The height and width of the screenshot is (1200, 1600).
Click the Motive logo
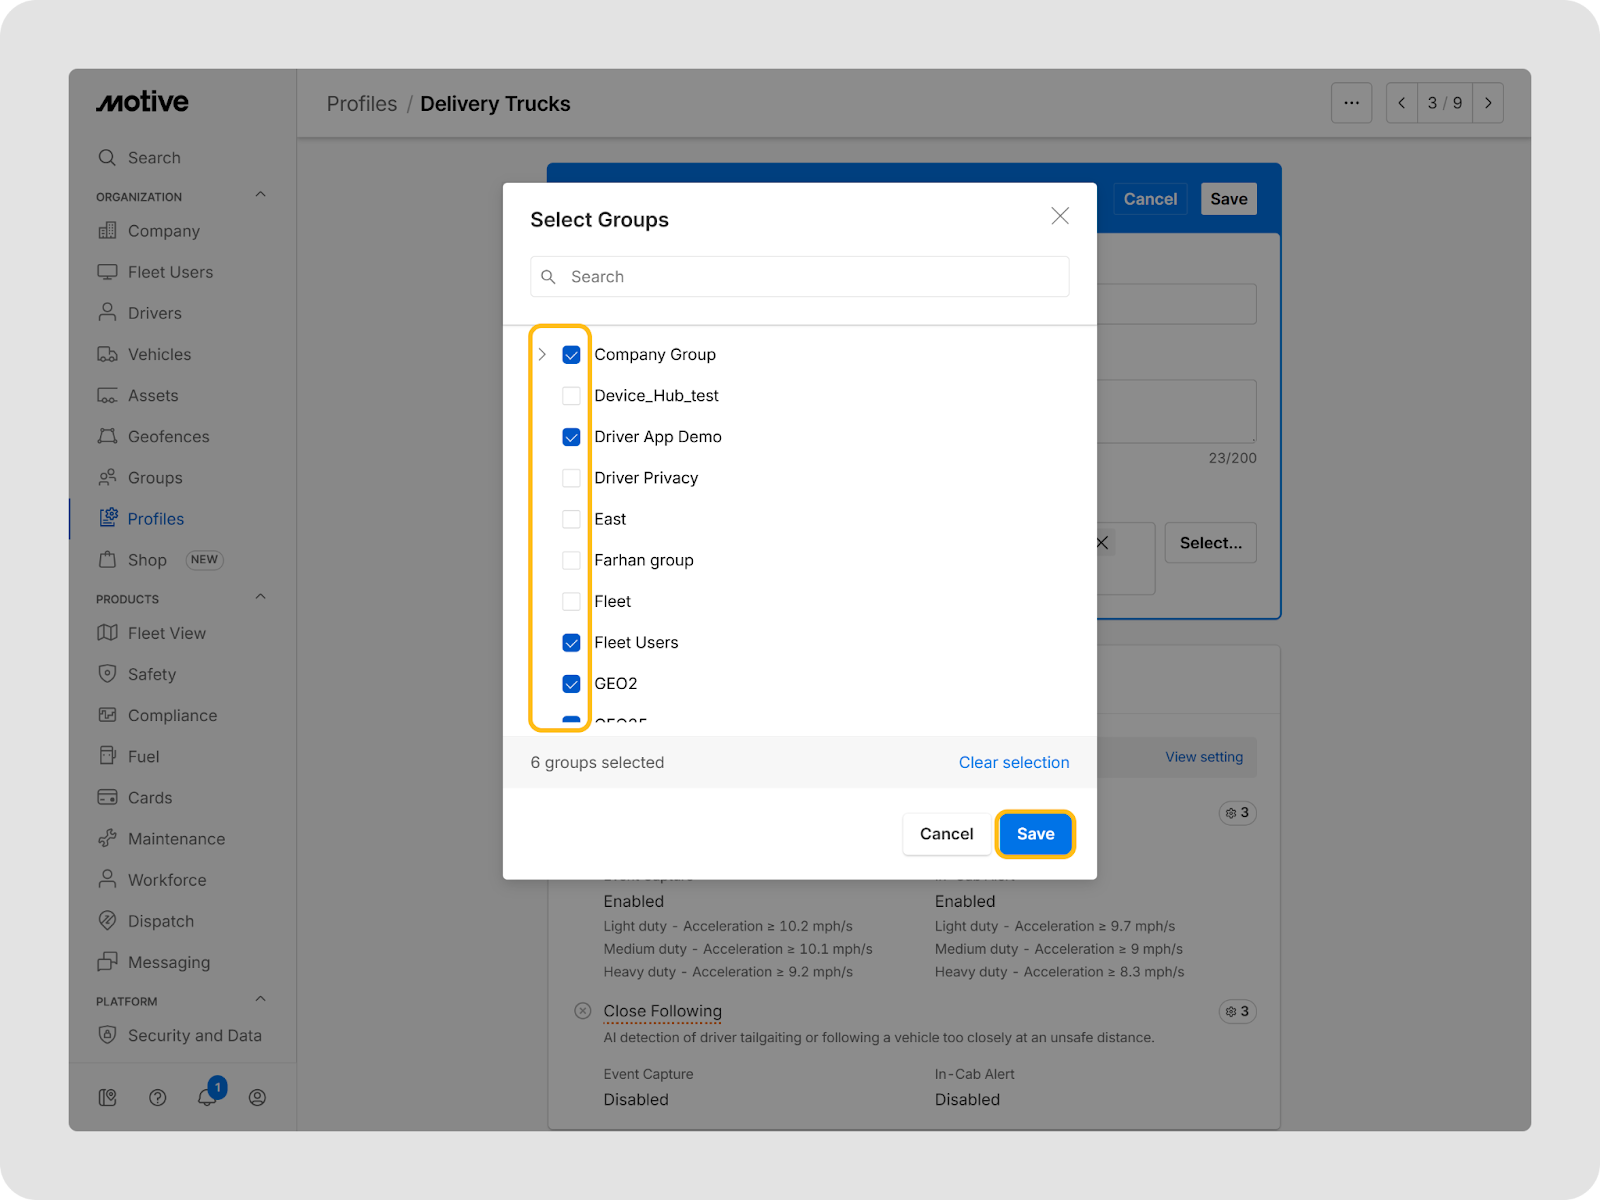(142, 102)
